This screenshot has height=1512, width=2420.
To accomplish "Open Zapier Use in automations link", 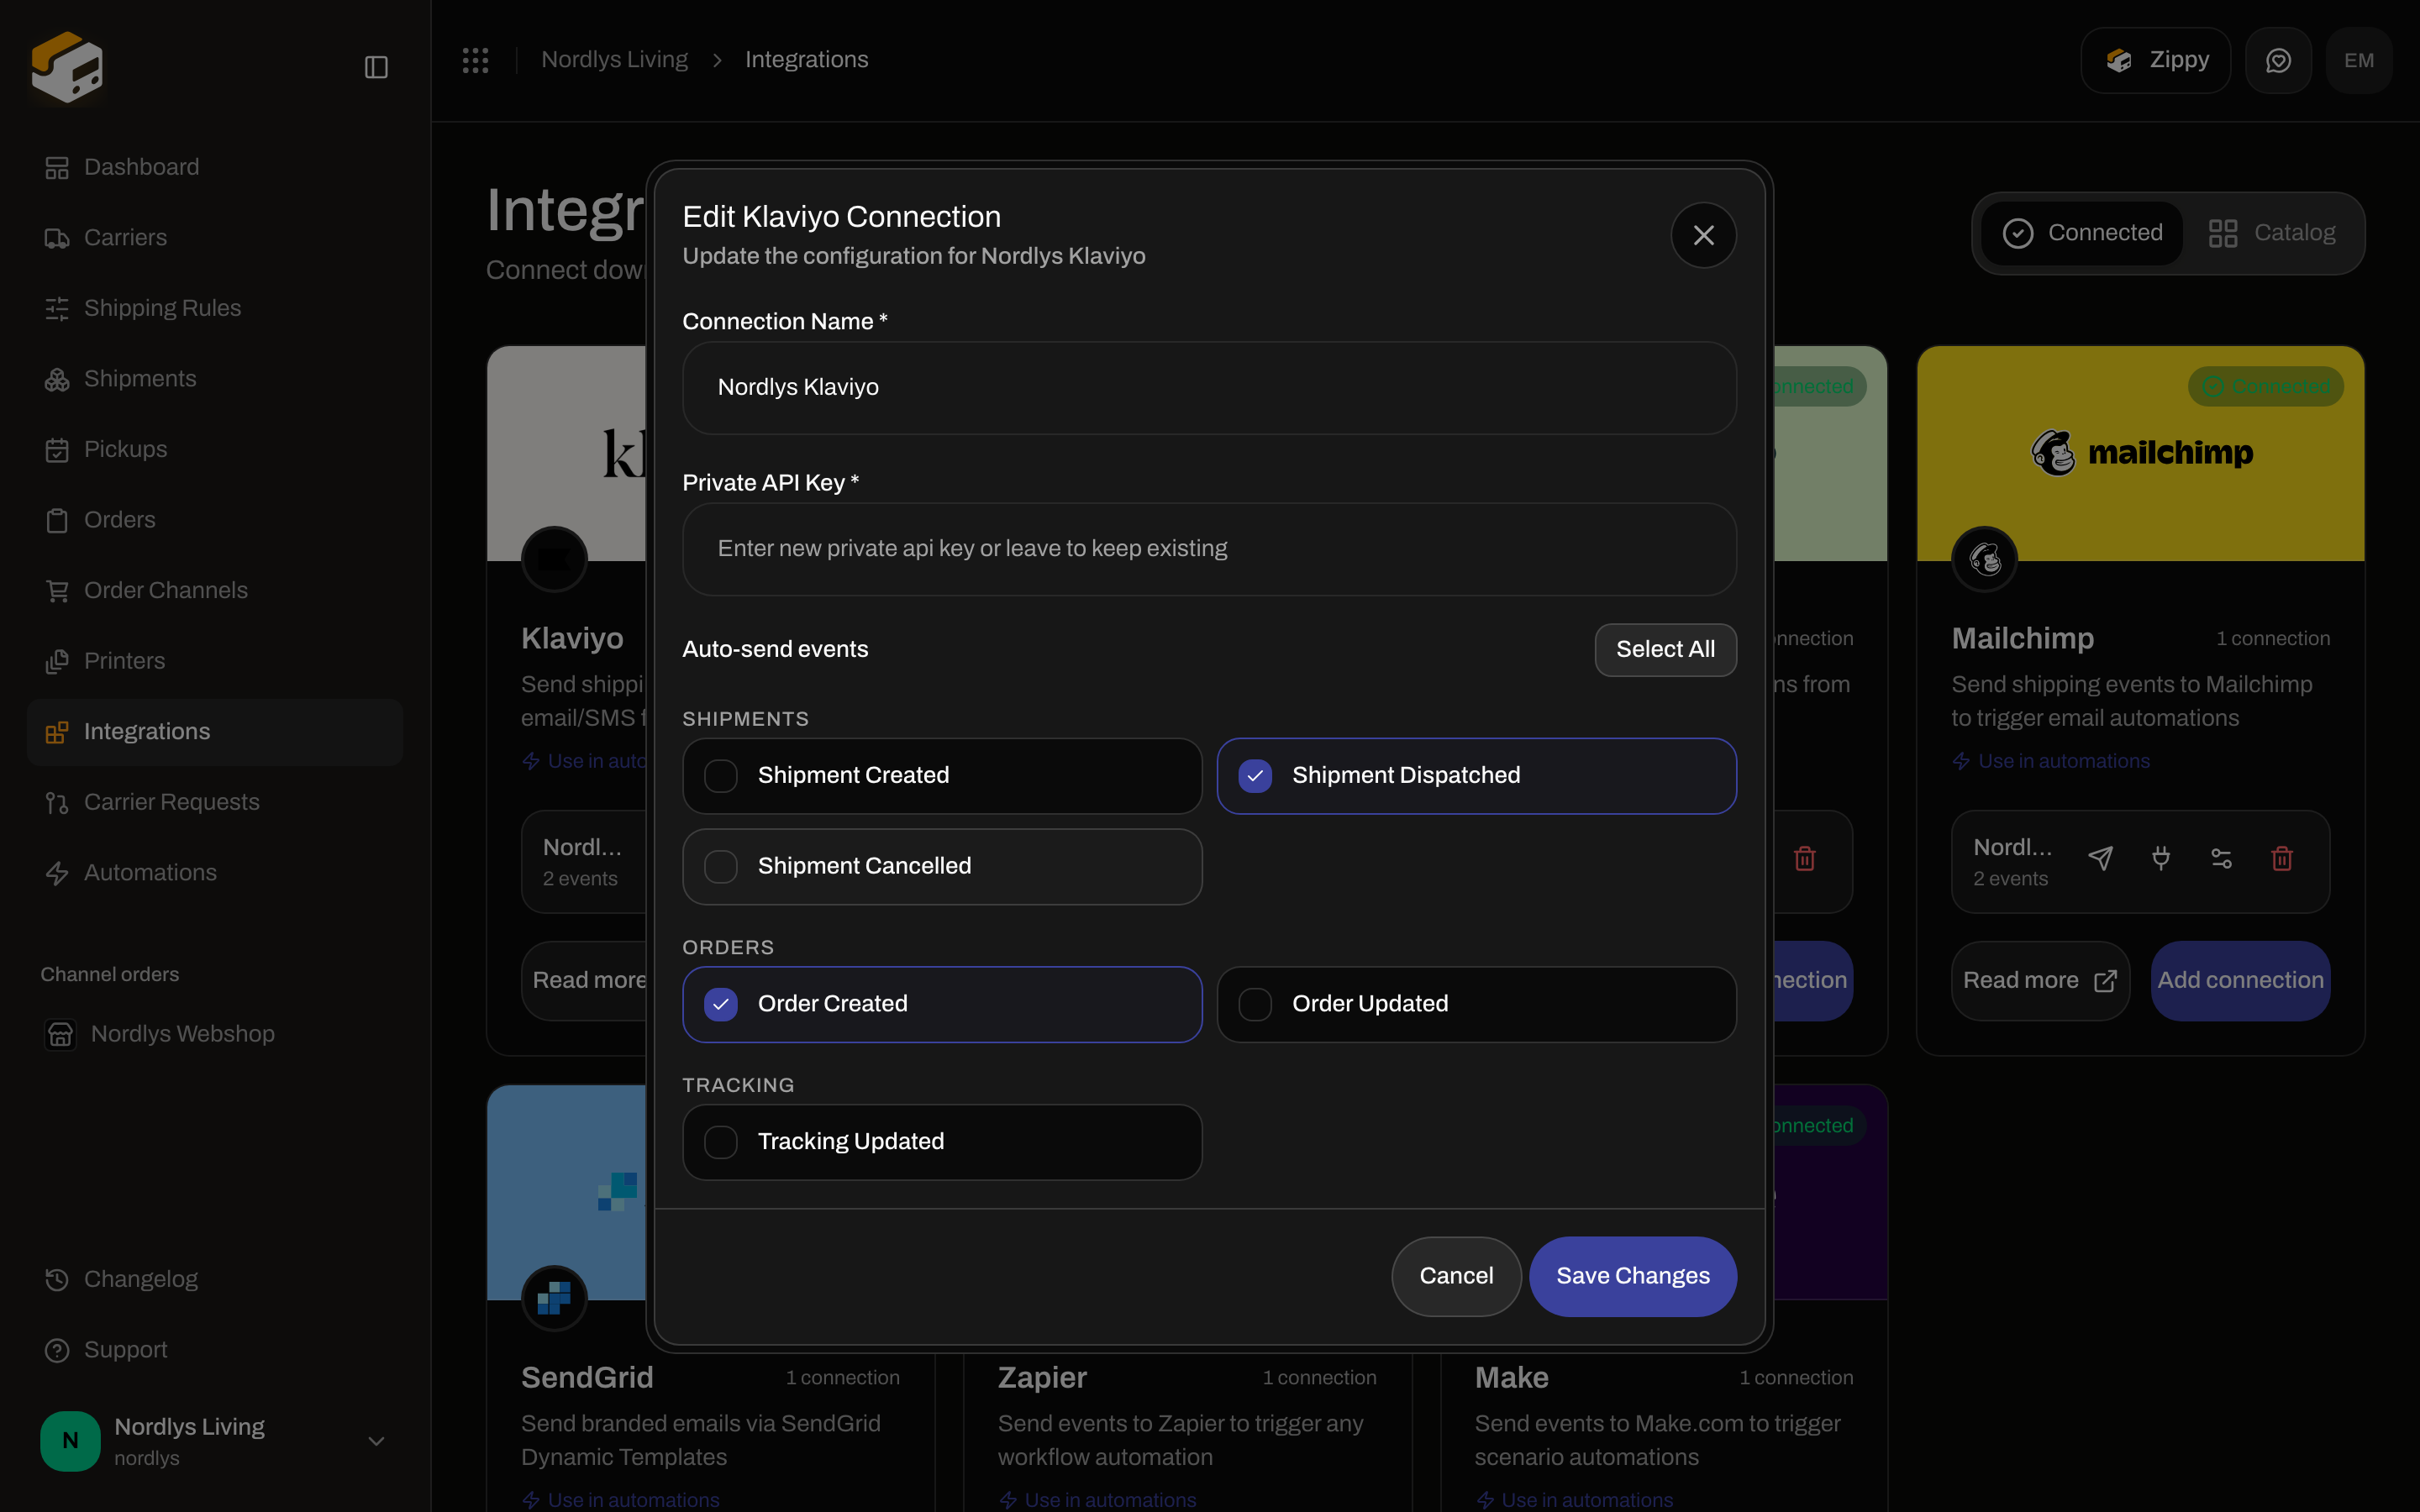I will click(1098, 1500).
